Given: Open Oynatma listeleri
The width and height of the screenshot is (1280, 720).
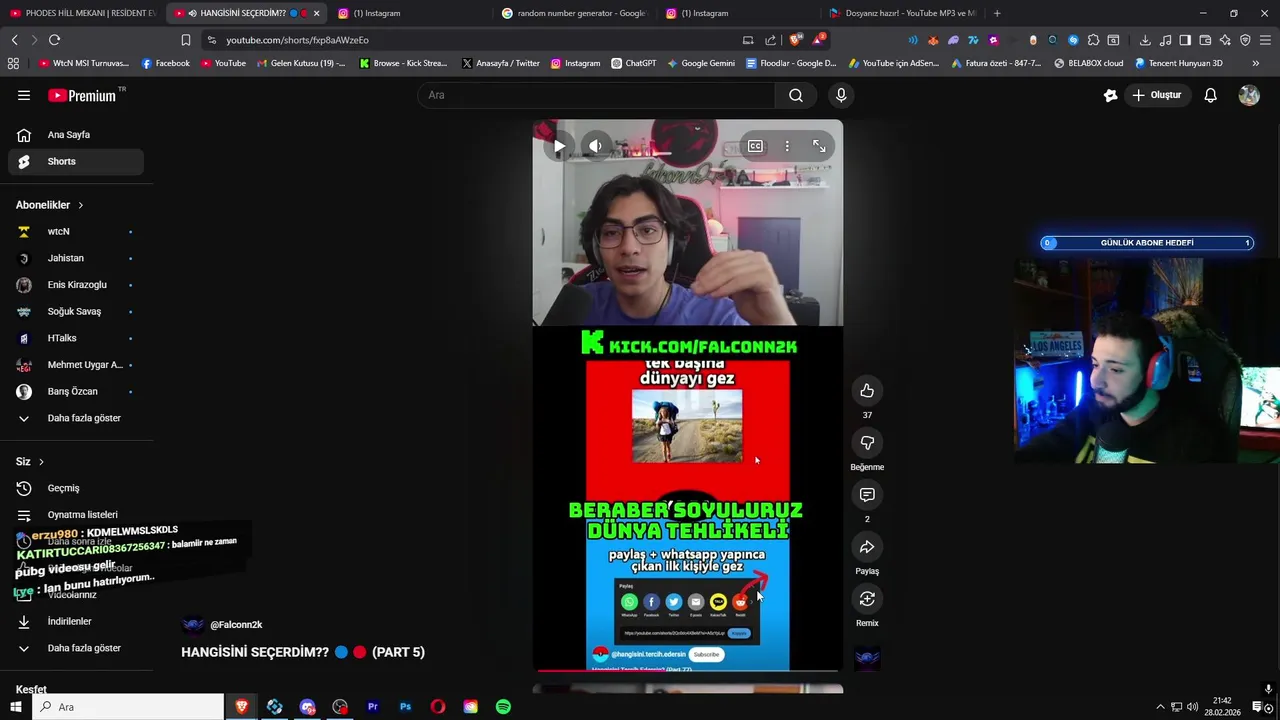Looking at the screenshot, I should click(76, 515).
